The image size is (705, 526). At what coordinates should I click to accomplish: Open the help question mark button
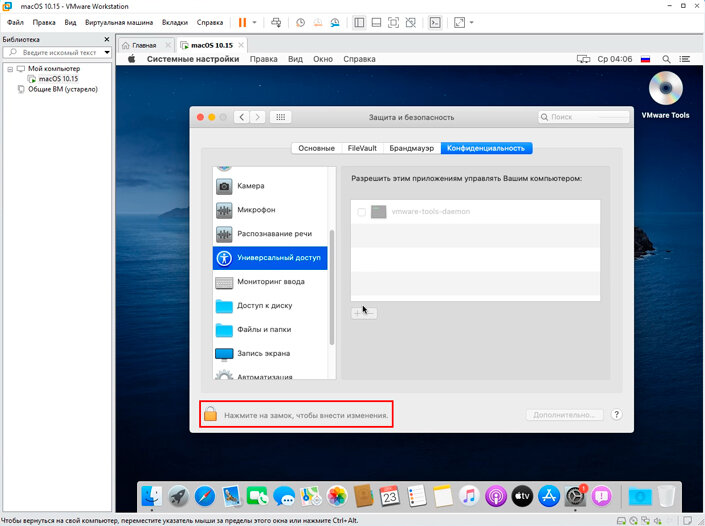tap(616, 415)
